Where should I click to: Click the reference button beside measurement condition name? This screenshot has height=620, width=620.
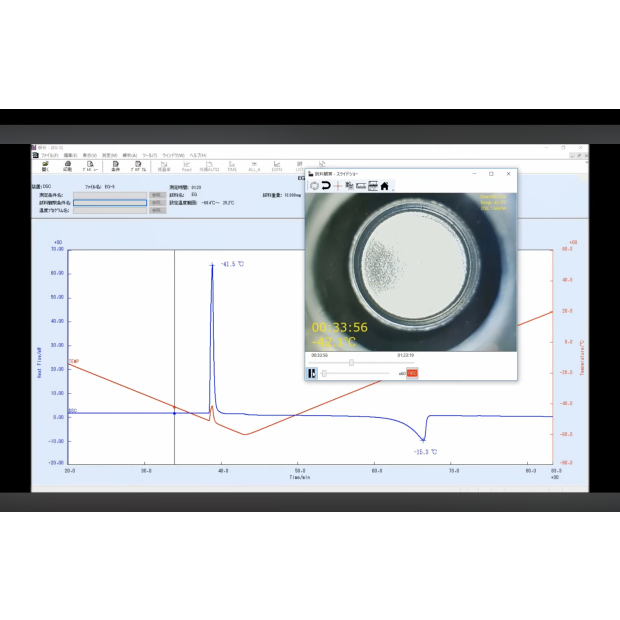coord(157,194)
